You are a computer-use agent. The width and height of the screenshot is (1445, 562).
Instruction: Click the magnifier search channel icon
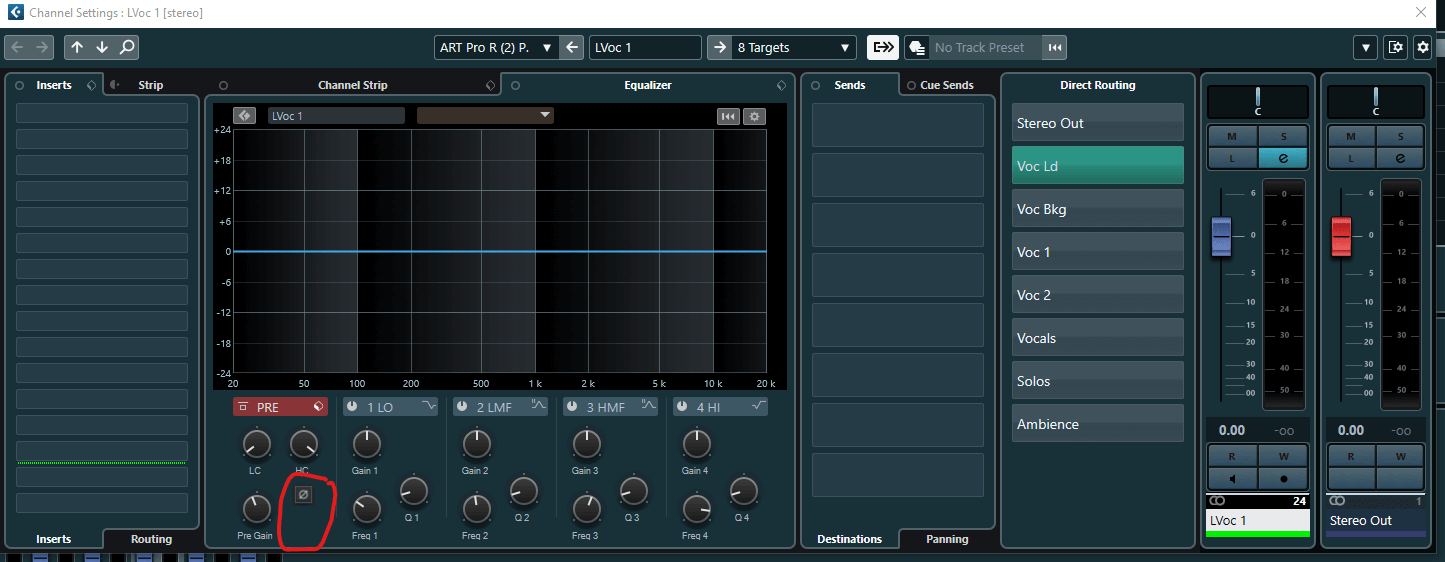tap(127, 47)
